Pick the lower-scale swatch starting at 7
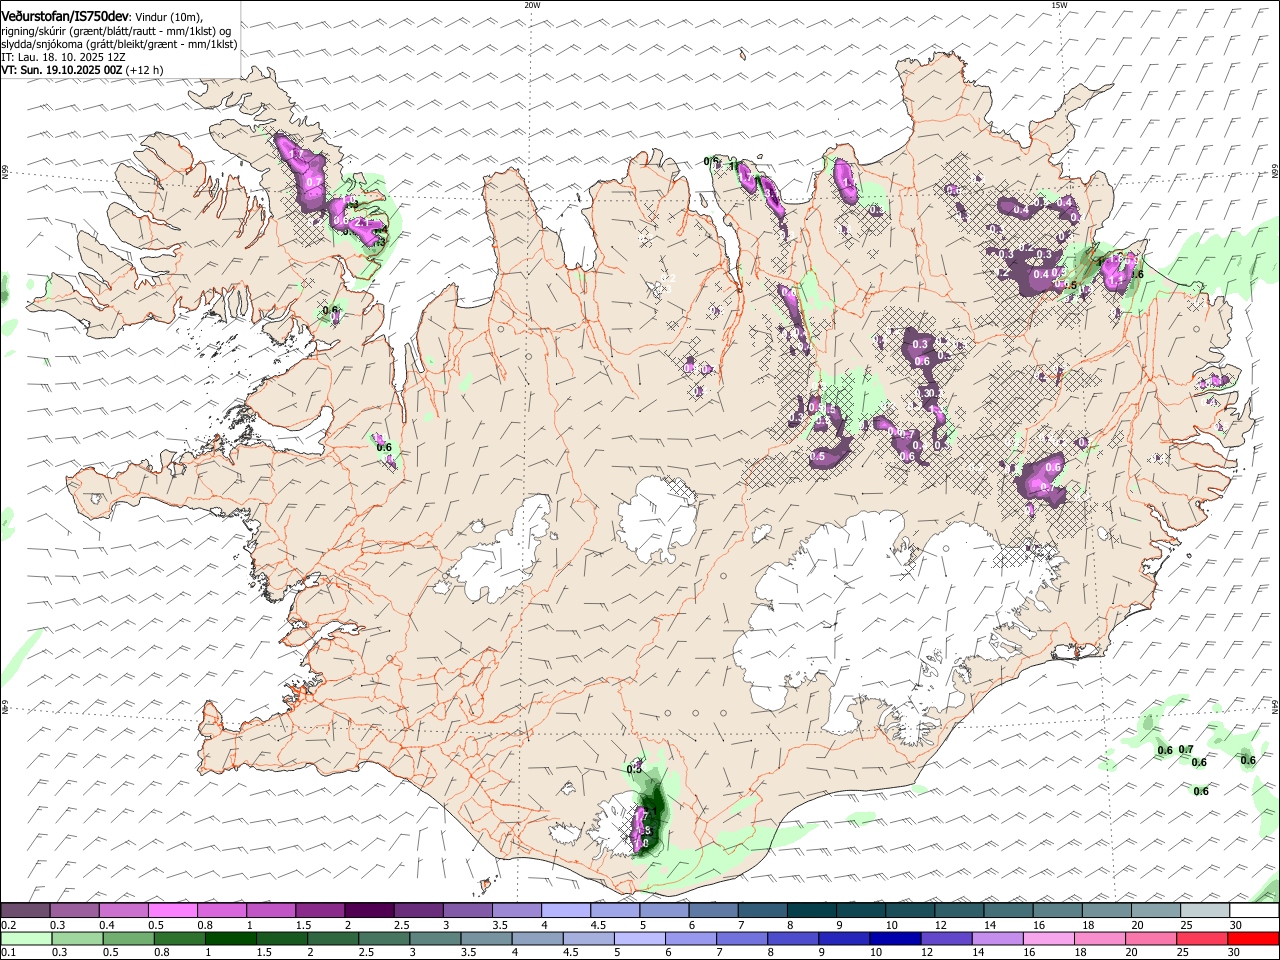Image resolution: width=1280 pixels, height=960 pixels. click(742, 938)
